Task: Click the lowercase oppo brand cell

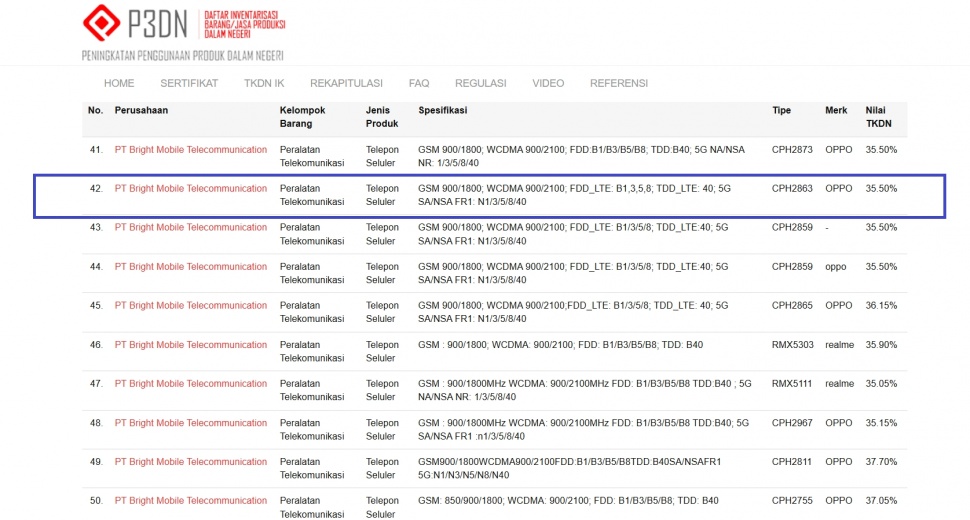Action: point(835,267)
